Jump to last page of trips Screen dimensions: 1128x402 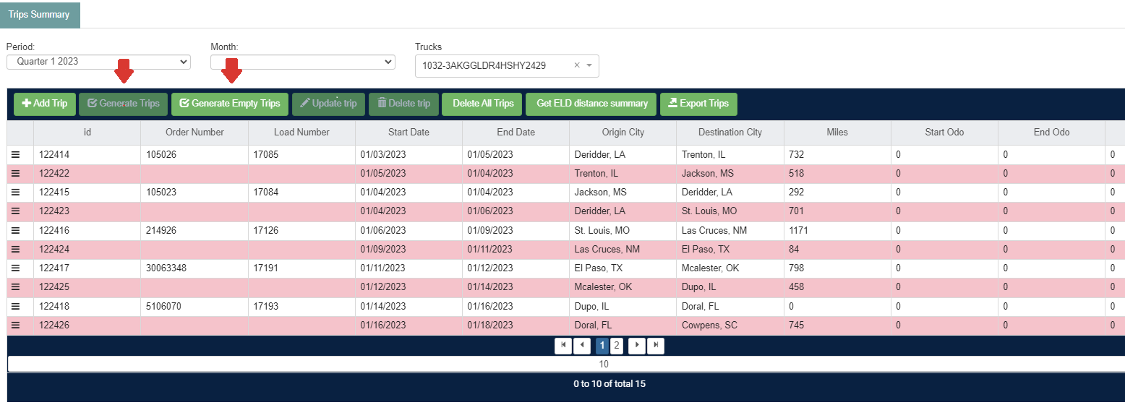655,345
